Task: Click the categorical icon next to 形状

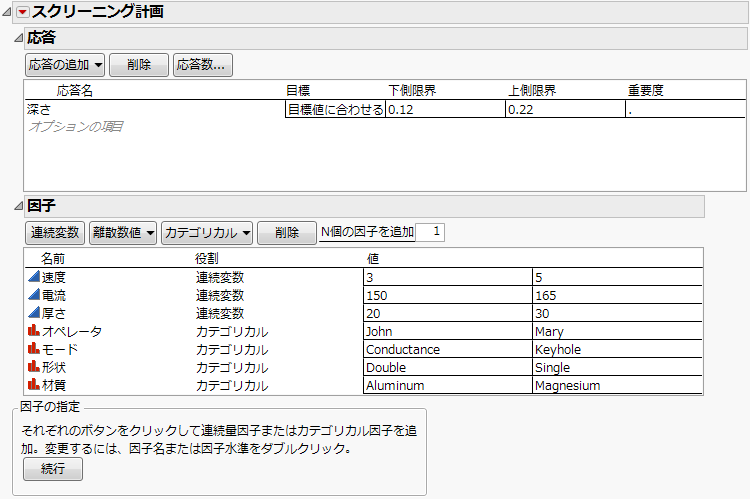Action: coord(33,367)
